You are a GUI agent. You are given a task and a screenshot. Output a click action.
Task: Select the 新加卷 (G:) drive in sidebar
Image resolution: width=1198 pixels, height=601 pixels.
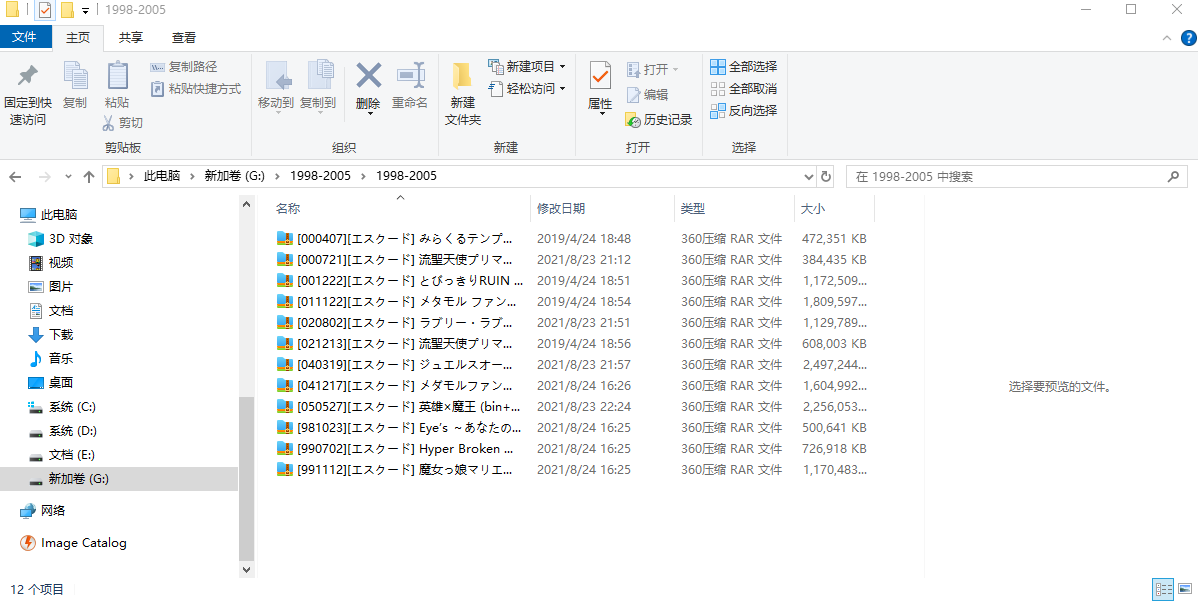pyautogui.click(x=79, y=479)
